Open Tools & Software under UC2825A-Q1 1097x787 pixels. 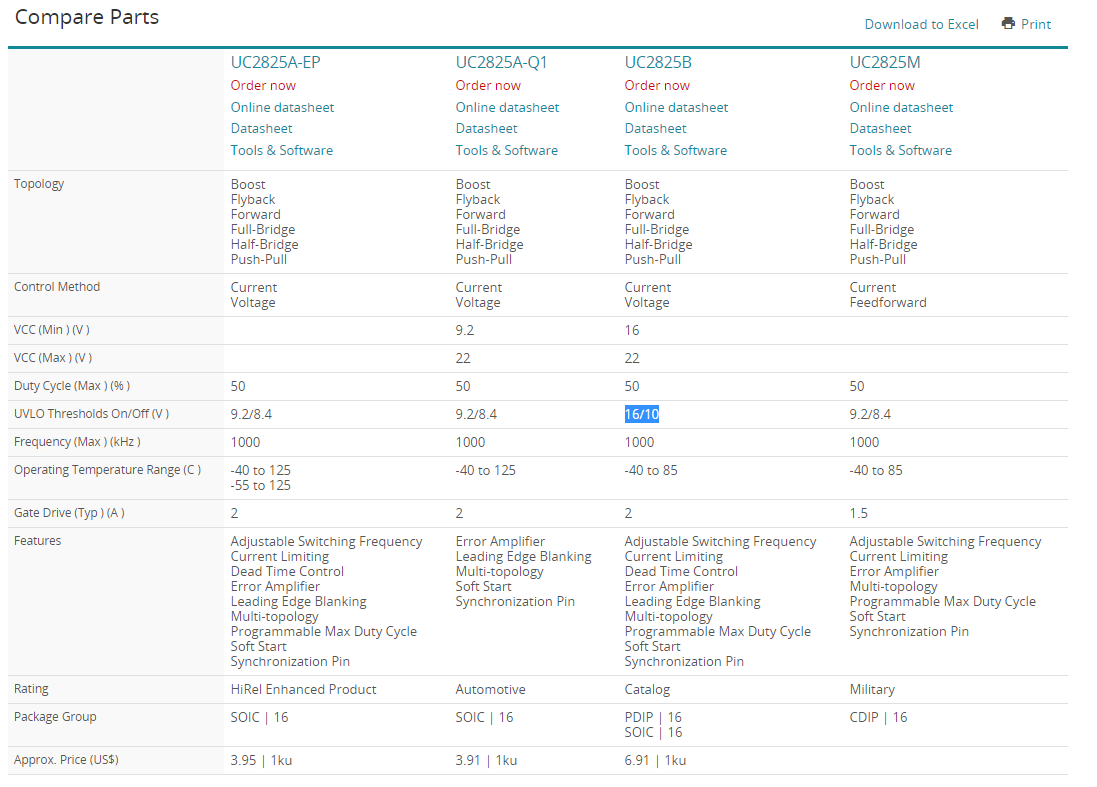506,150
